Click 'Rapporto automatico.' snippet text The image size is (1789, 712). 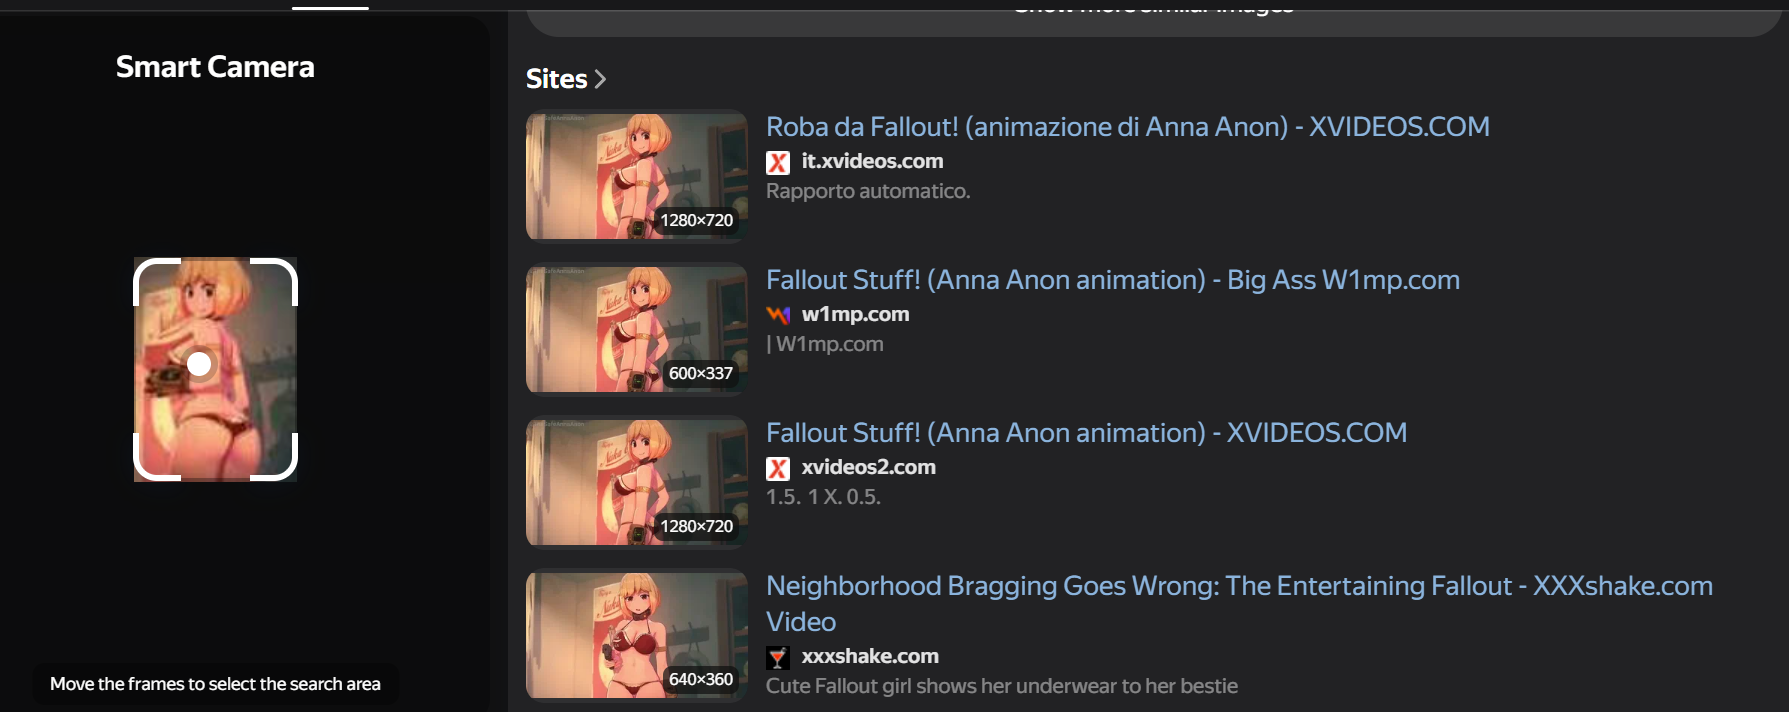coord(868,191)
